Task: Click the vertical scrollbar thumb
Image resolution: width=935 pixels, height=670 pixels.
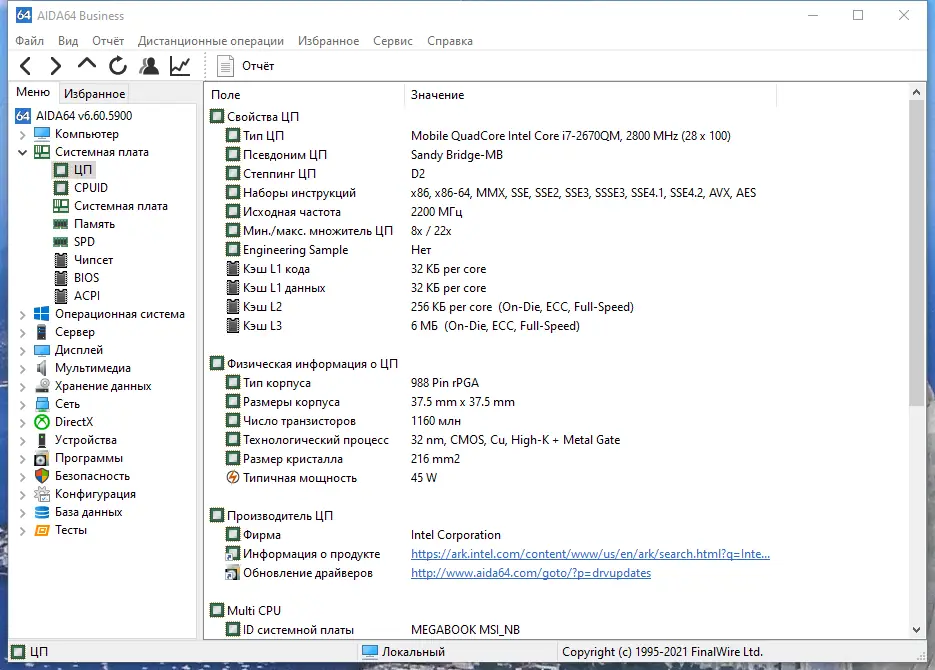Action: 916,253
